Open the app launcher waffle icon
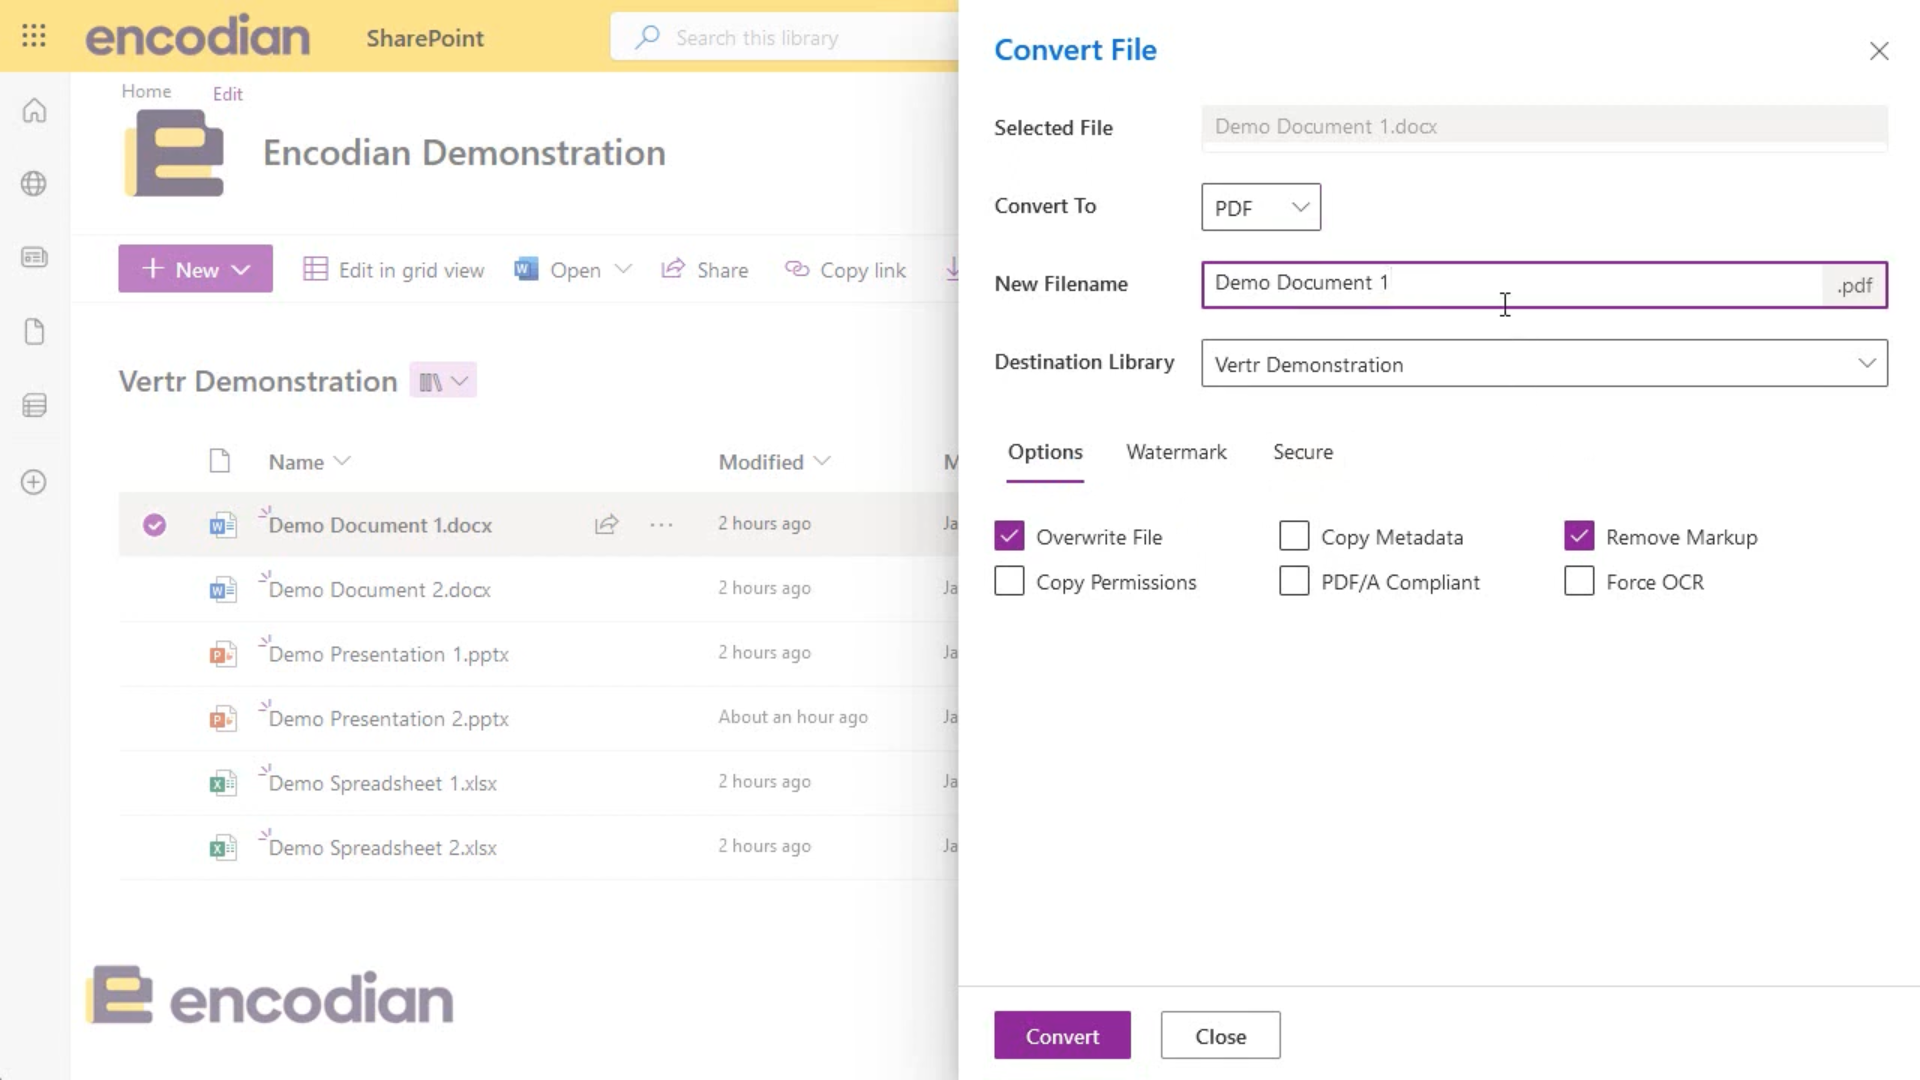This screenshot has height=1080, width=1920. click(x=34, y=37)
